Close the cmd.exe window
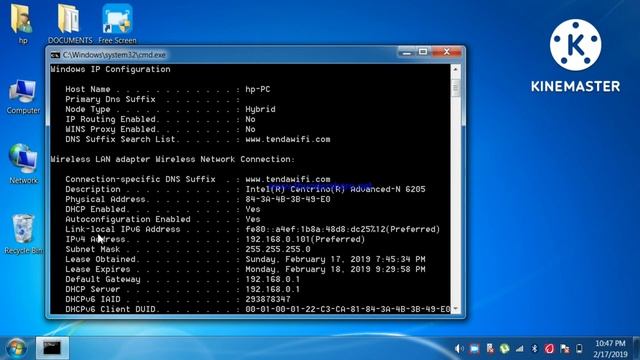The height and width of the screenshot is (360, 640). 447,53
